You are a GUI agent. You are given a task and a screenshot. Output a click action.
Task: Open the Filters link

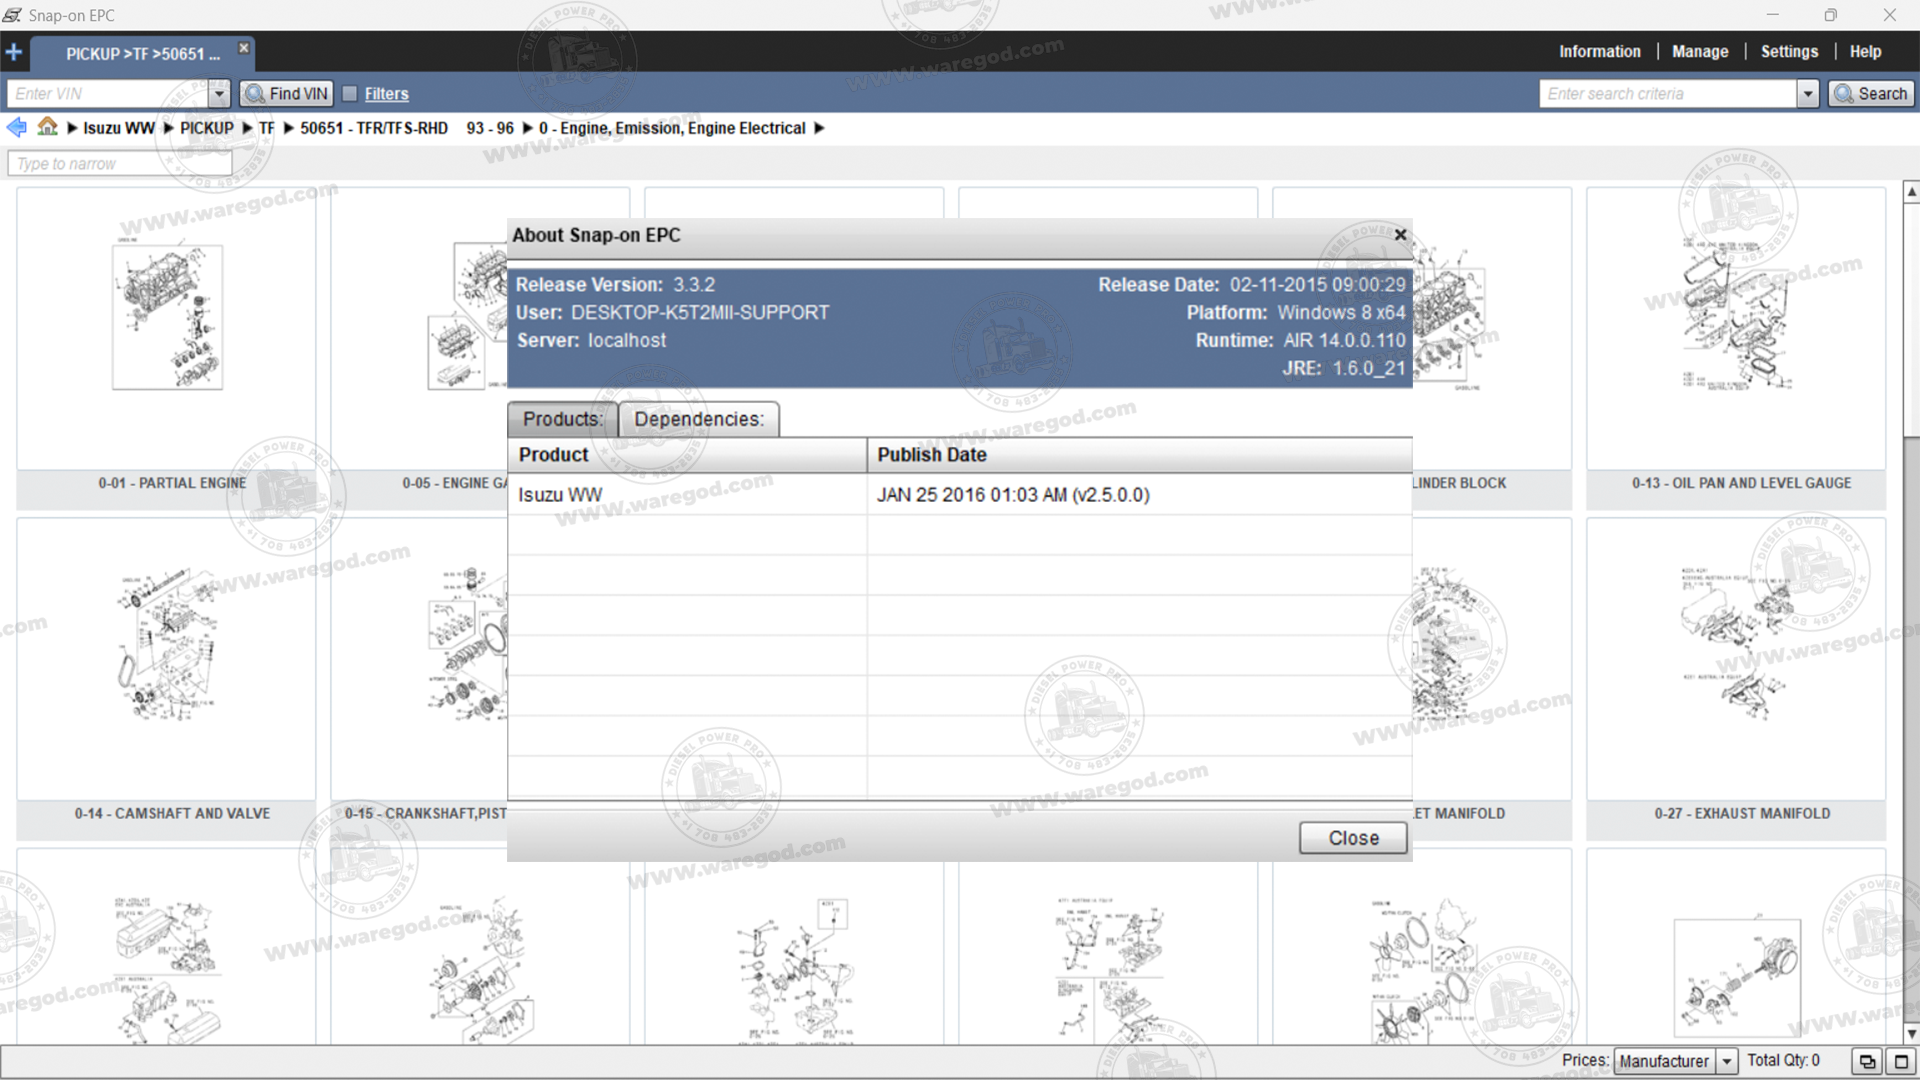[386, 94]
